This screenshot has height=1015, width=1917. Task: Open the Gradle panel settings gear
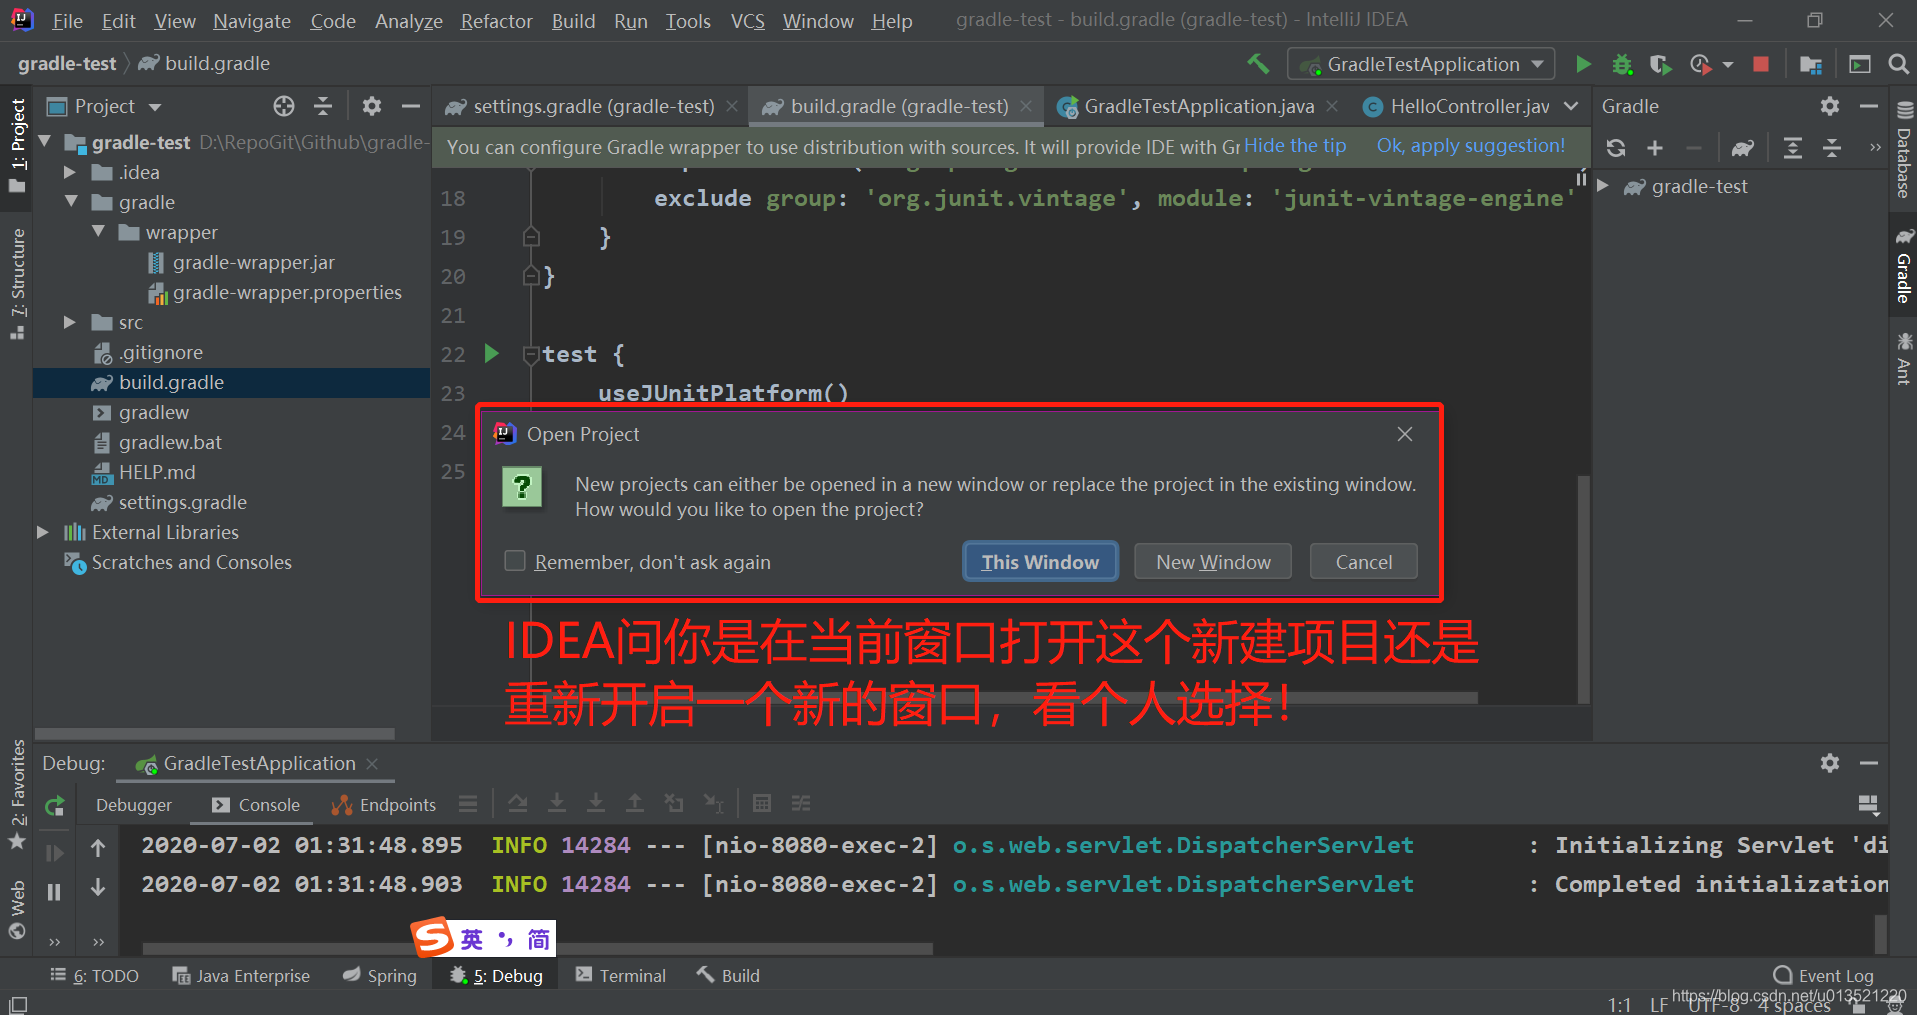tap(1830, 106)
